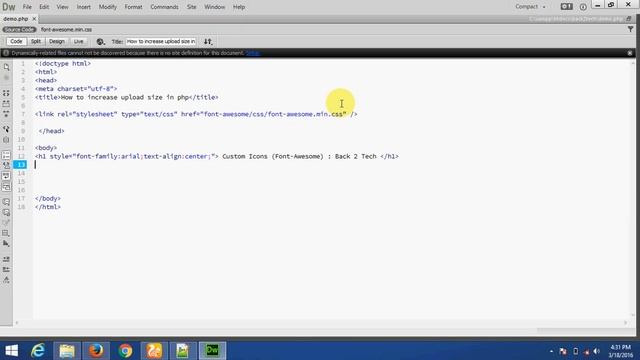
Task: Switch to Live view
Action: click(78, 41)
